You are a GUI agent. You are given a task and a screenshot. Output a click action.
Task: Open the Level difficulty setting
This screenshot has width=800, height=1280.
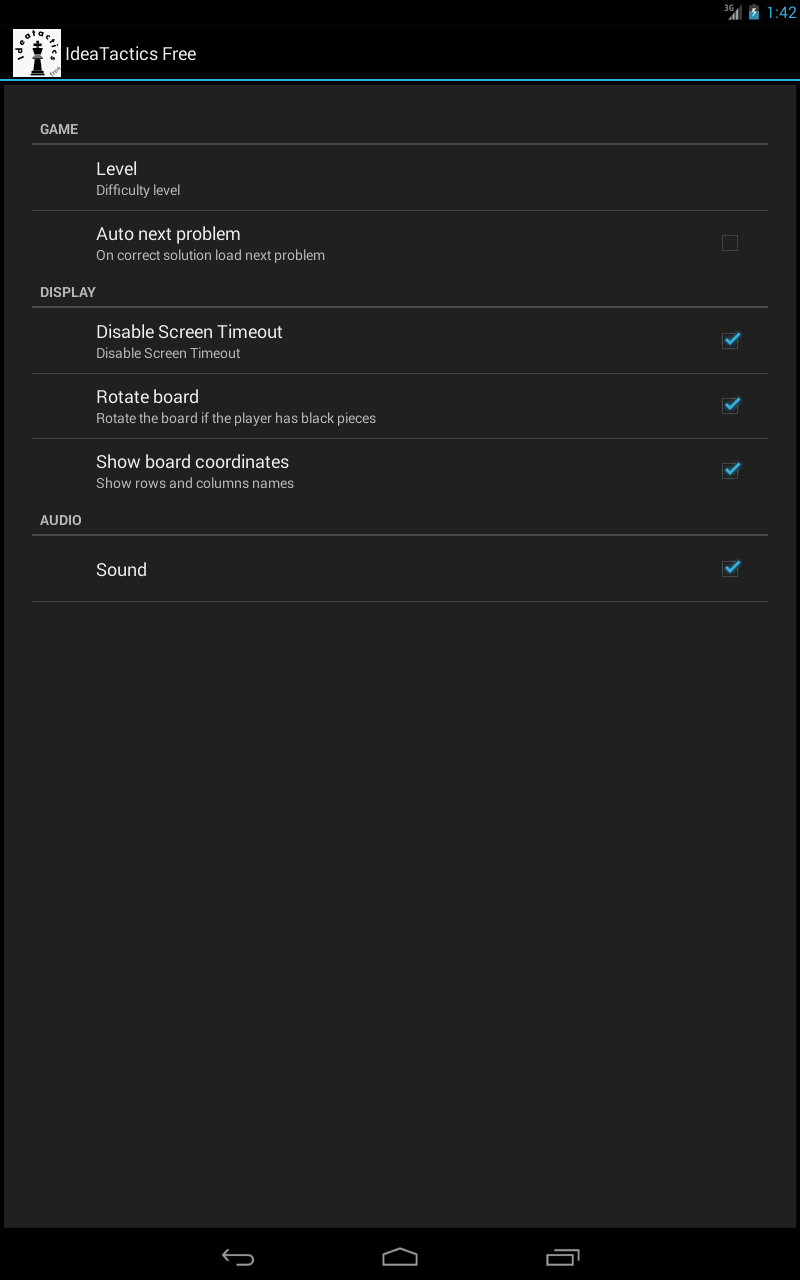click(x=400, y=178)
